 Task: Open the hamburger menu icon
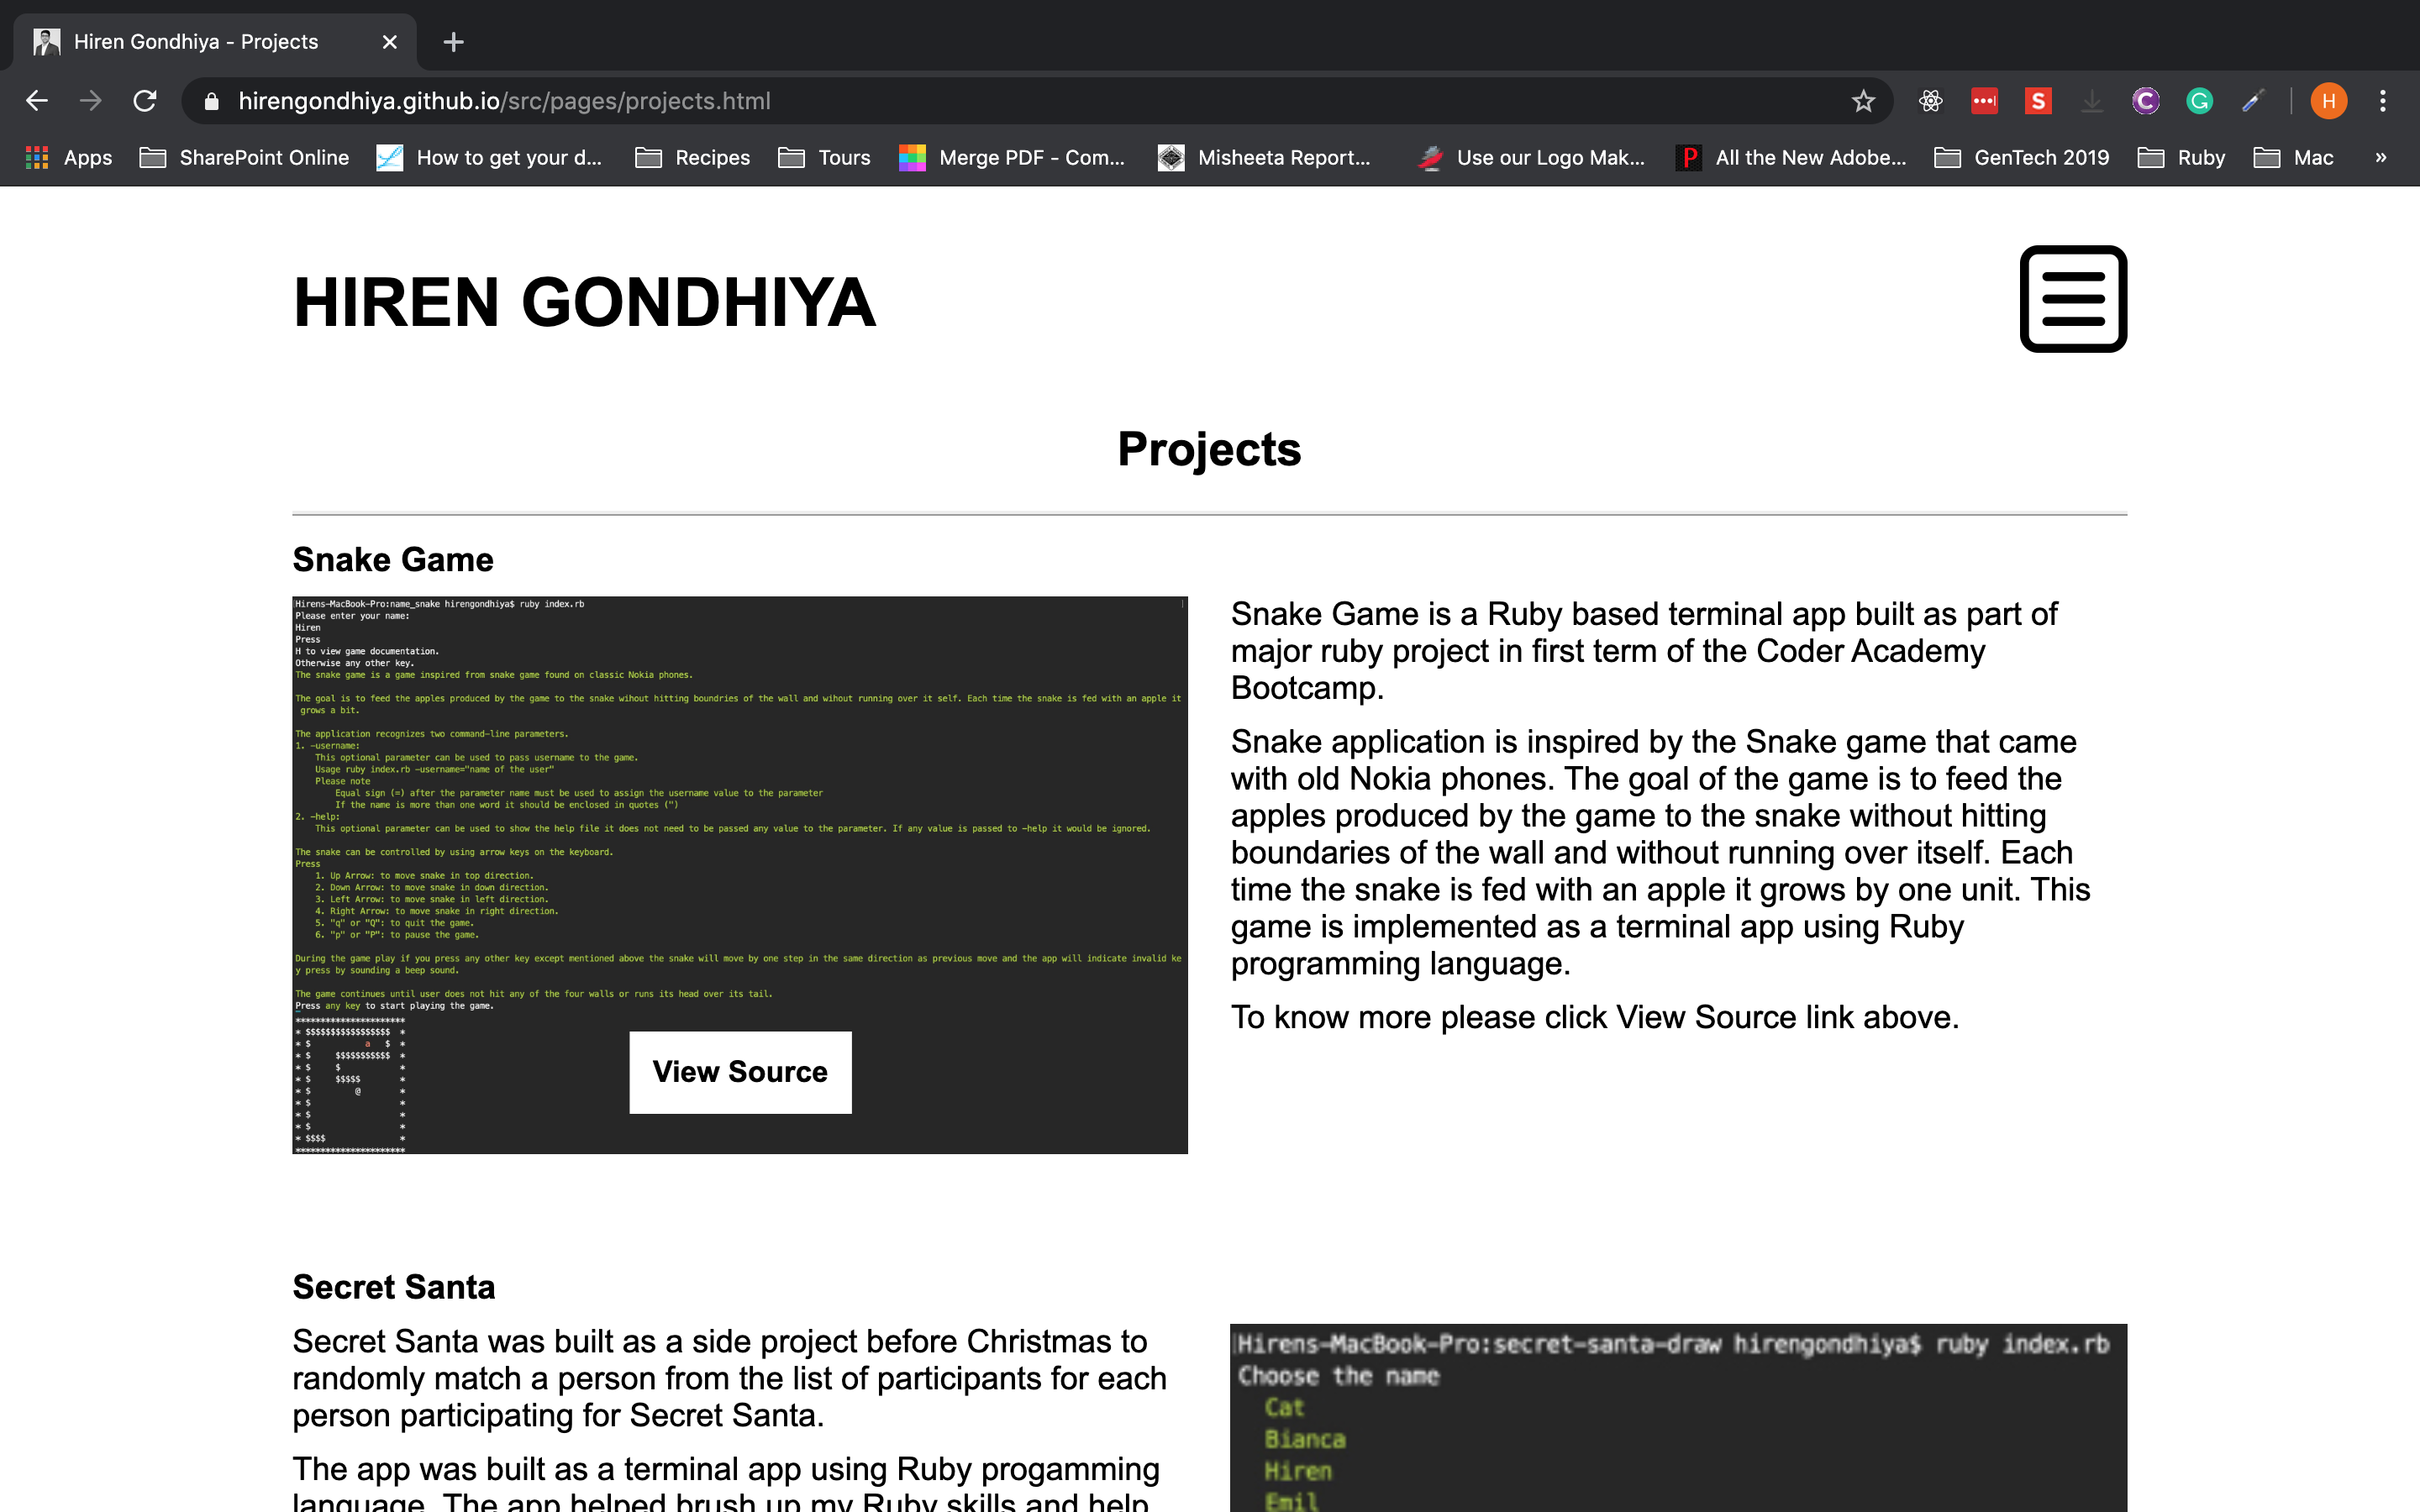[2072, 299]
